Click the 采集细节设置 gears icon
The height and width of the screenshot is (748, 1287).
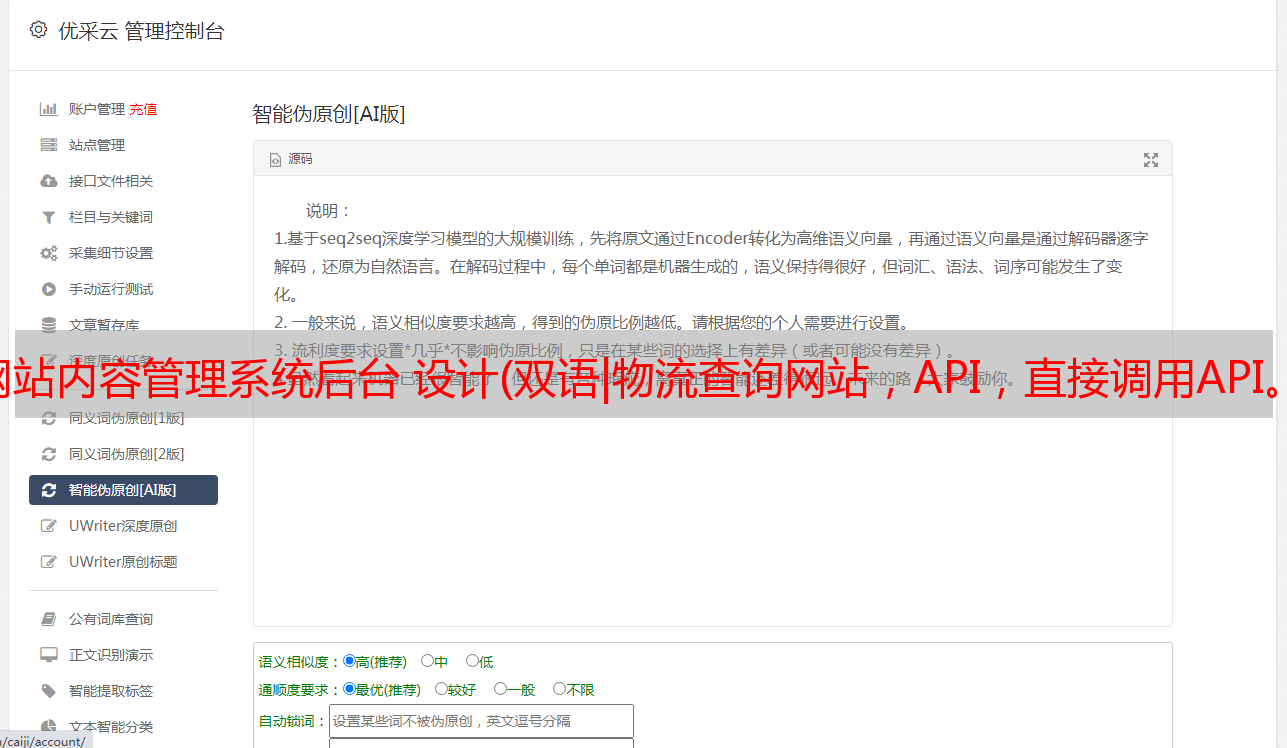tap(48, 253)
